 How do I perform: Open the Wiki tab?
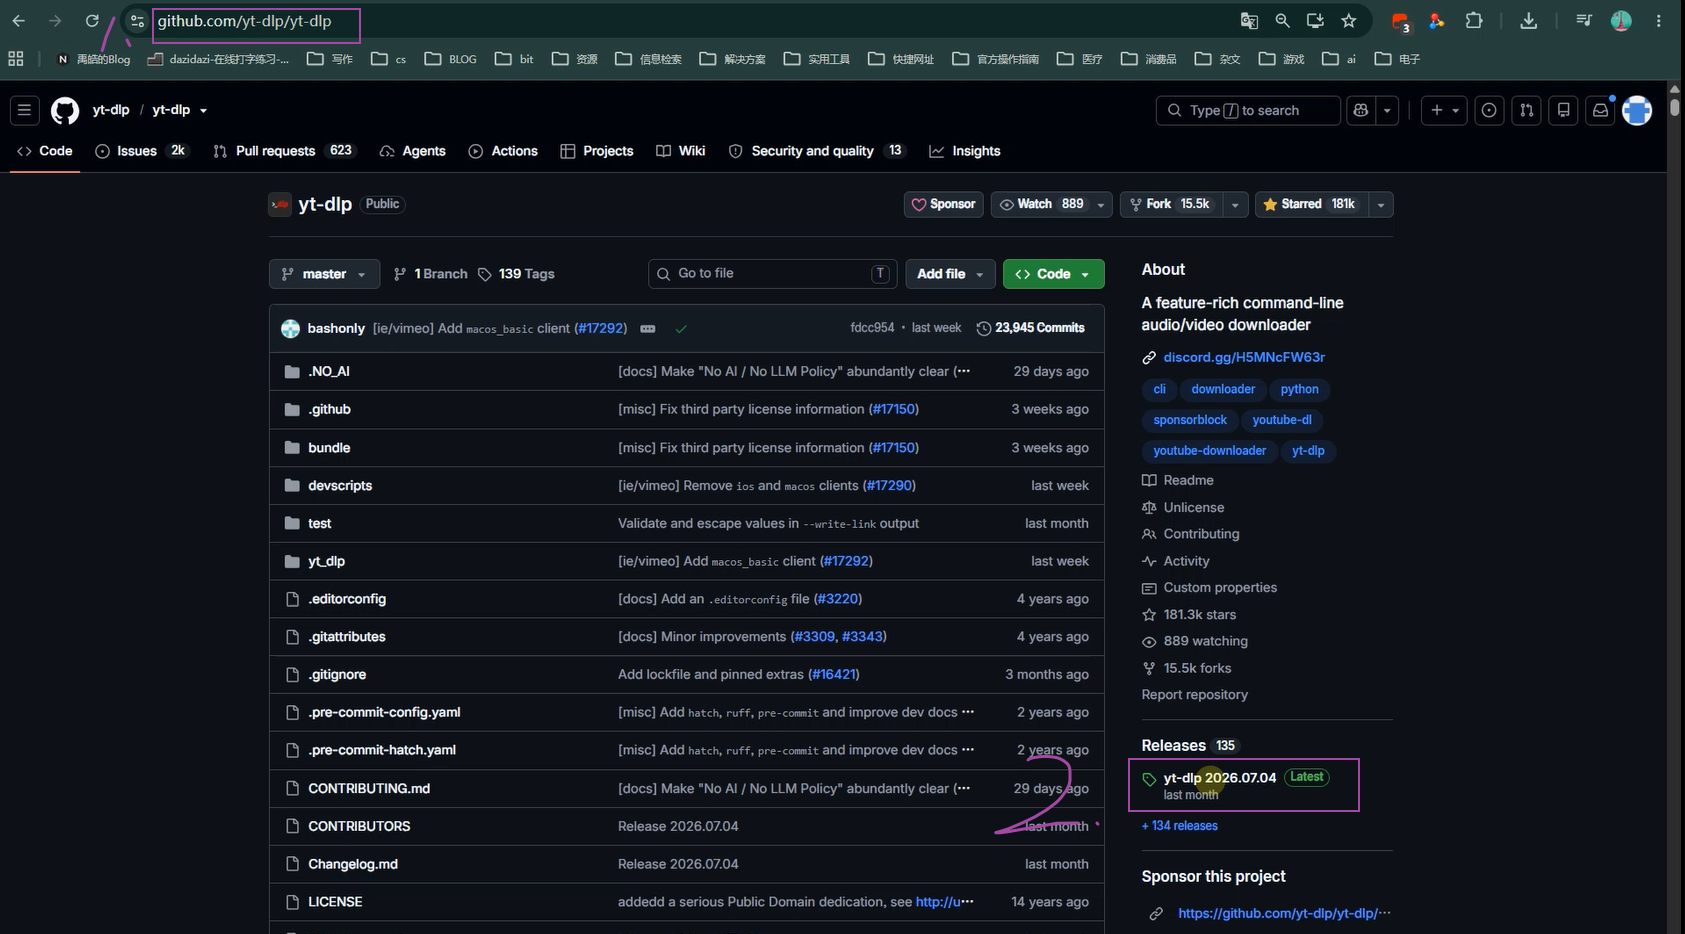tap(681, 151)
